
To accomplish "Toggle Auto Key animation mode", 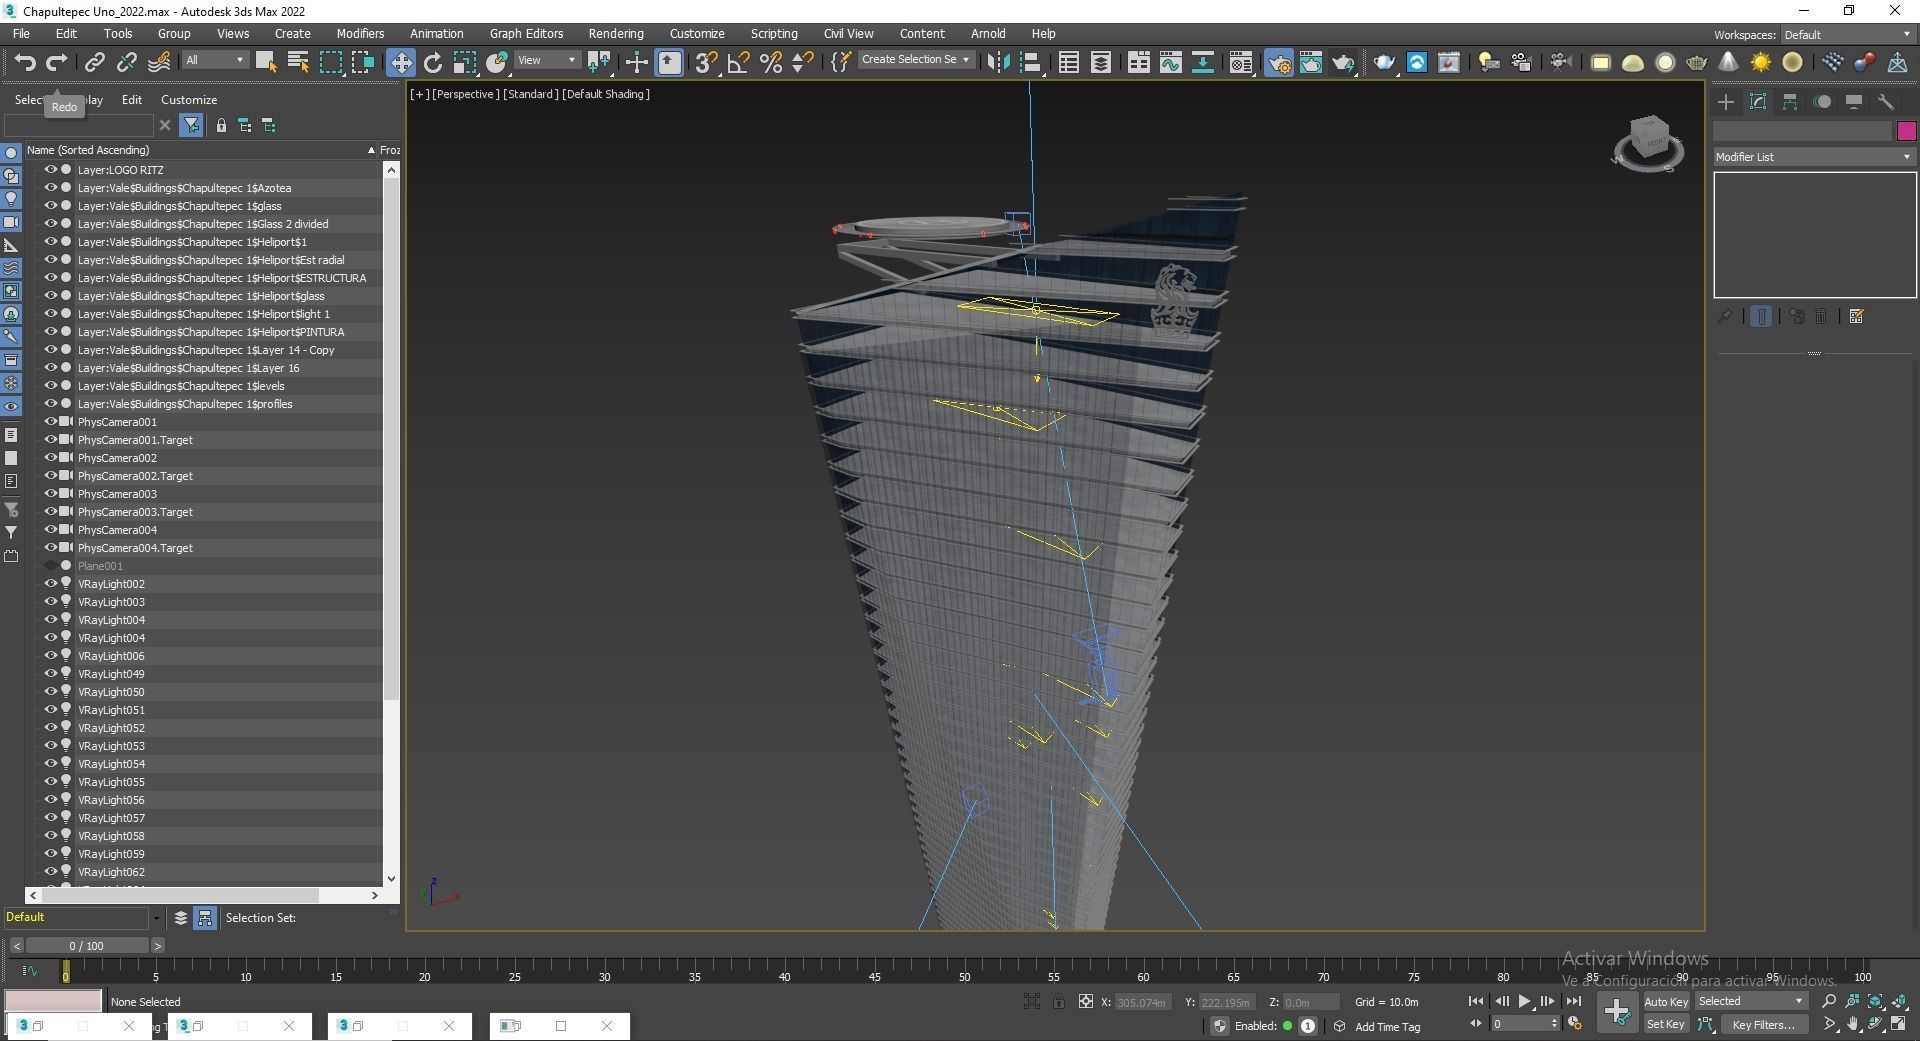I will [1665, 1001].
